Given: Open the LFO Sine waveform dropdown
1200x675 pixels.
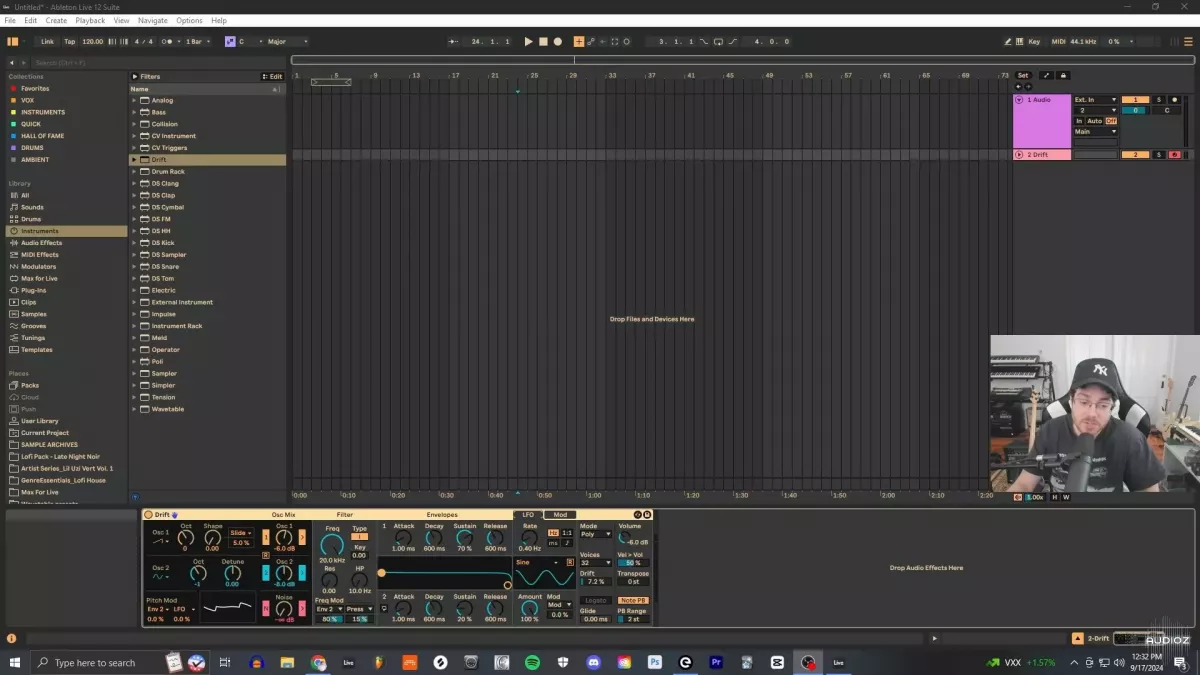Looking at the screenshot, I should [x=537, y=563].
